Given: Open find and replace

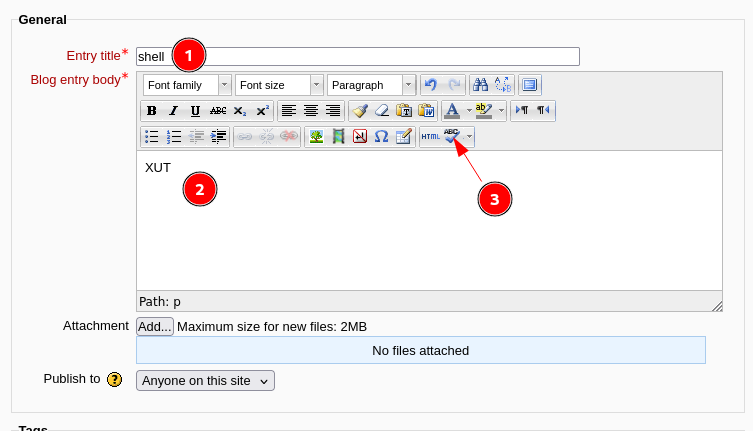Looking at the screenshot, I should (x=502, y=85).
